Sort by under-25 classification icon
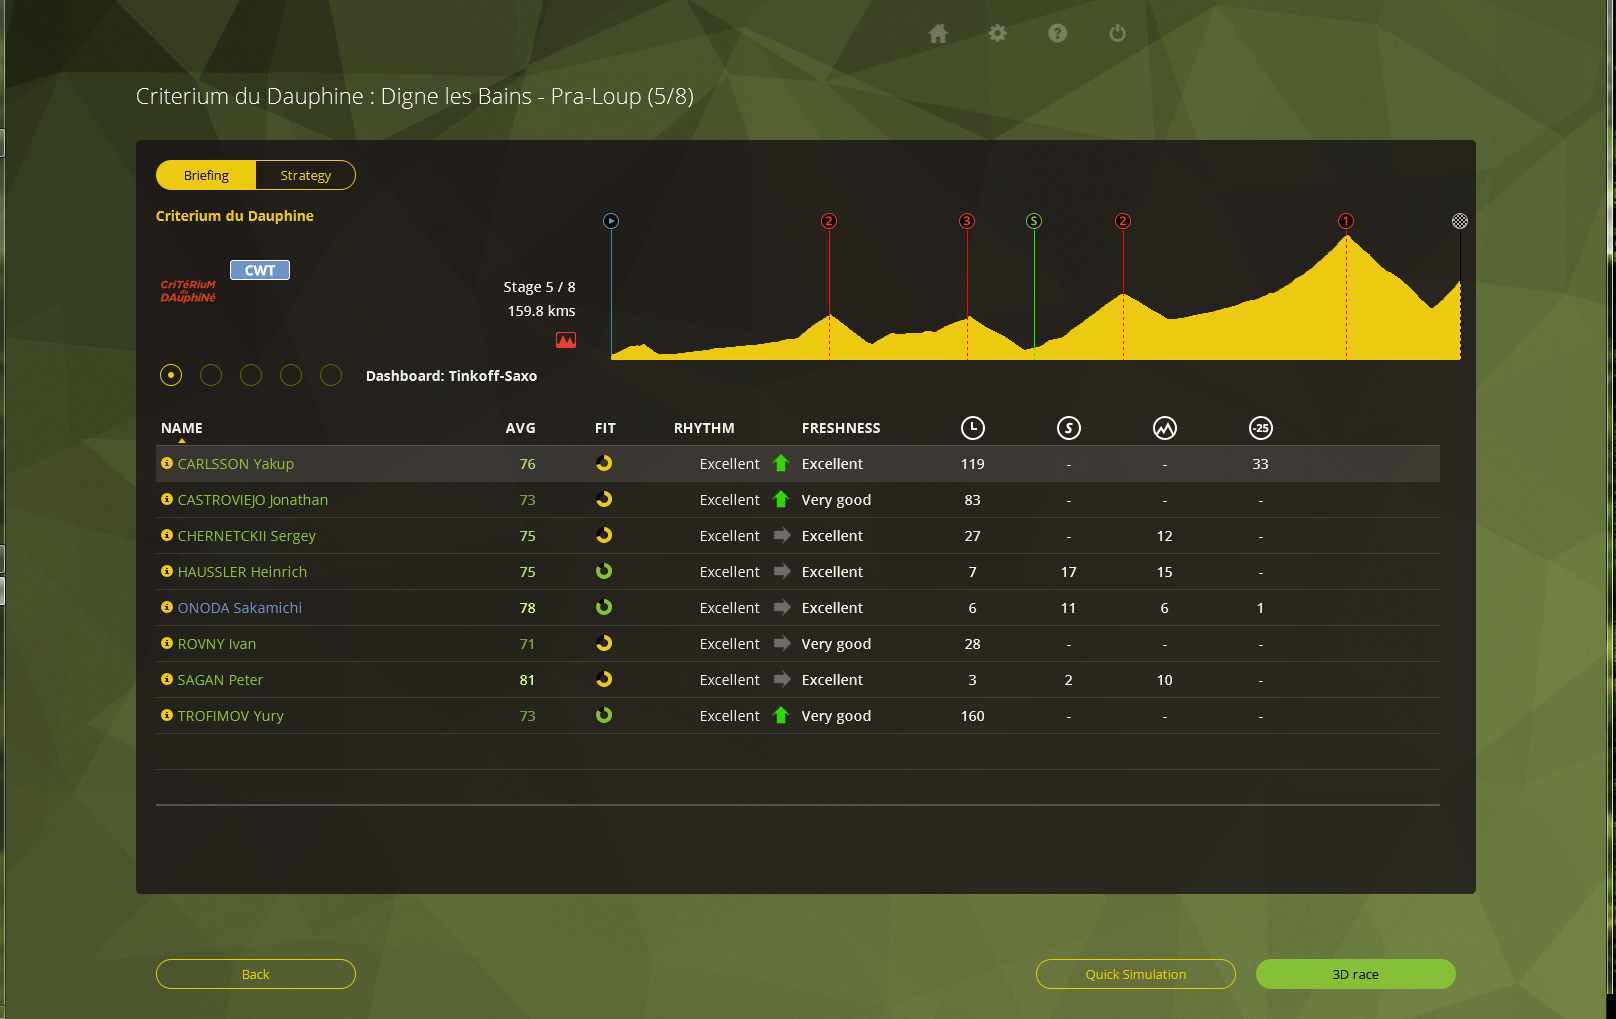Screen dimensions: 1616x1019 1260,428
